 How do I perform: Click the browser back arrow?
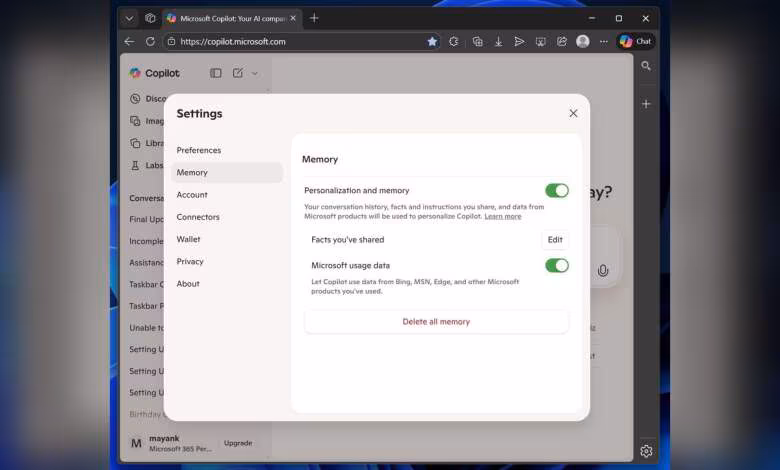coord(129,42)
